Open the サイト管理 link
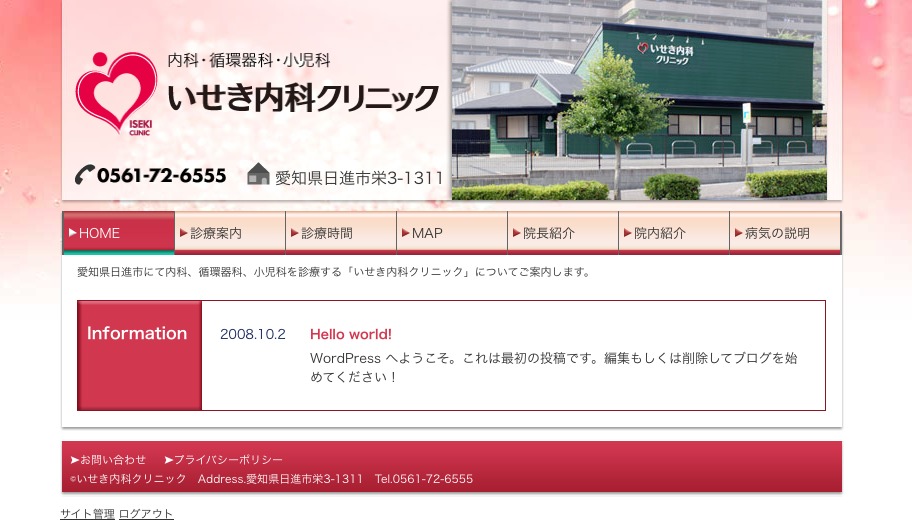The image size is (912, 526). [x=87, y=514]
